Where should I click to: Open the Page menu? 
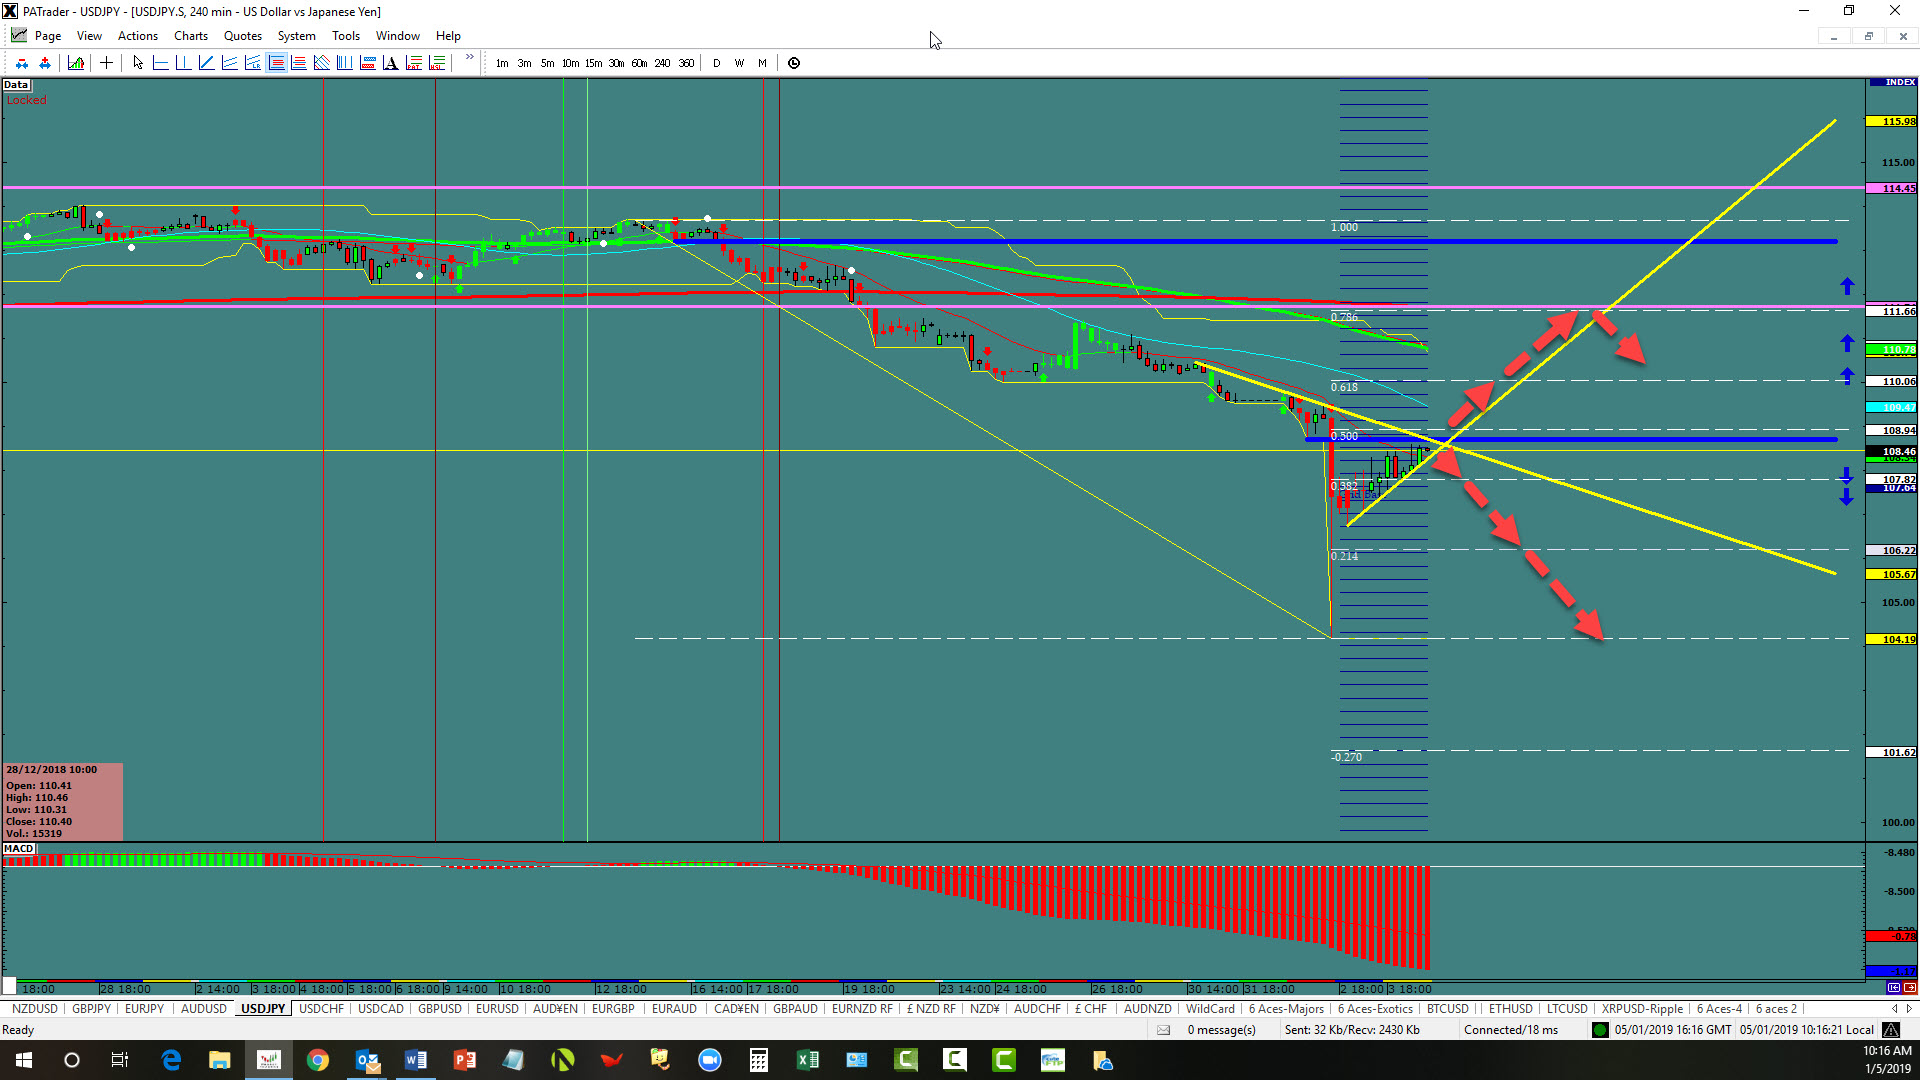coord(48,36)
